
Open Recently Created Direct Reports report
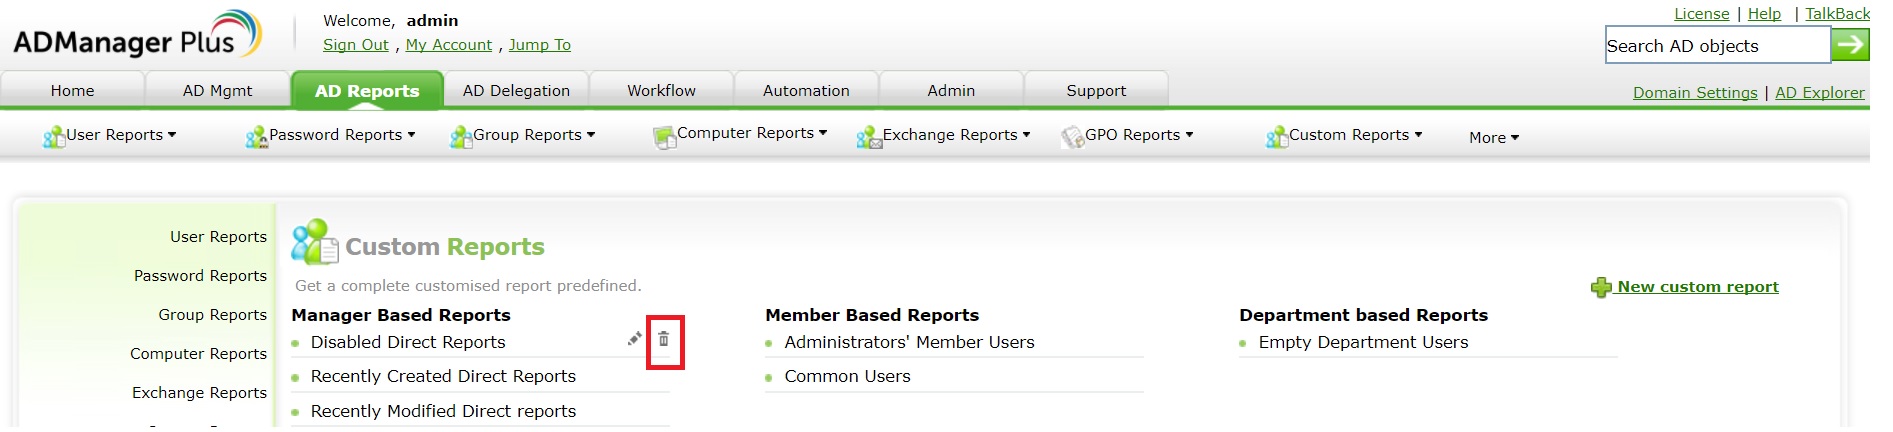tap(443, 377)
